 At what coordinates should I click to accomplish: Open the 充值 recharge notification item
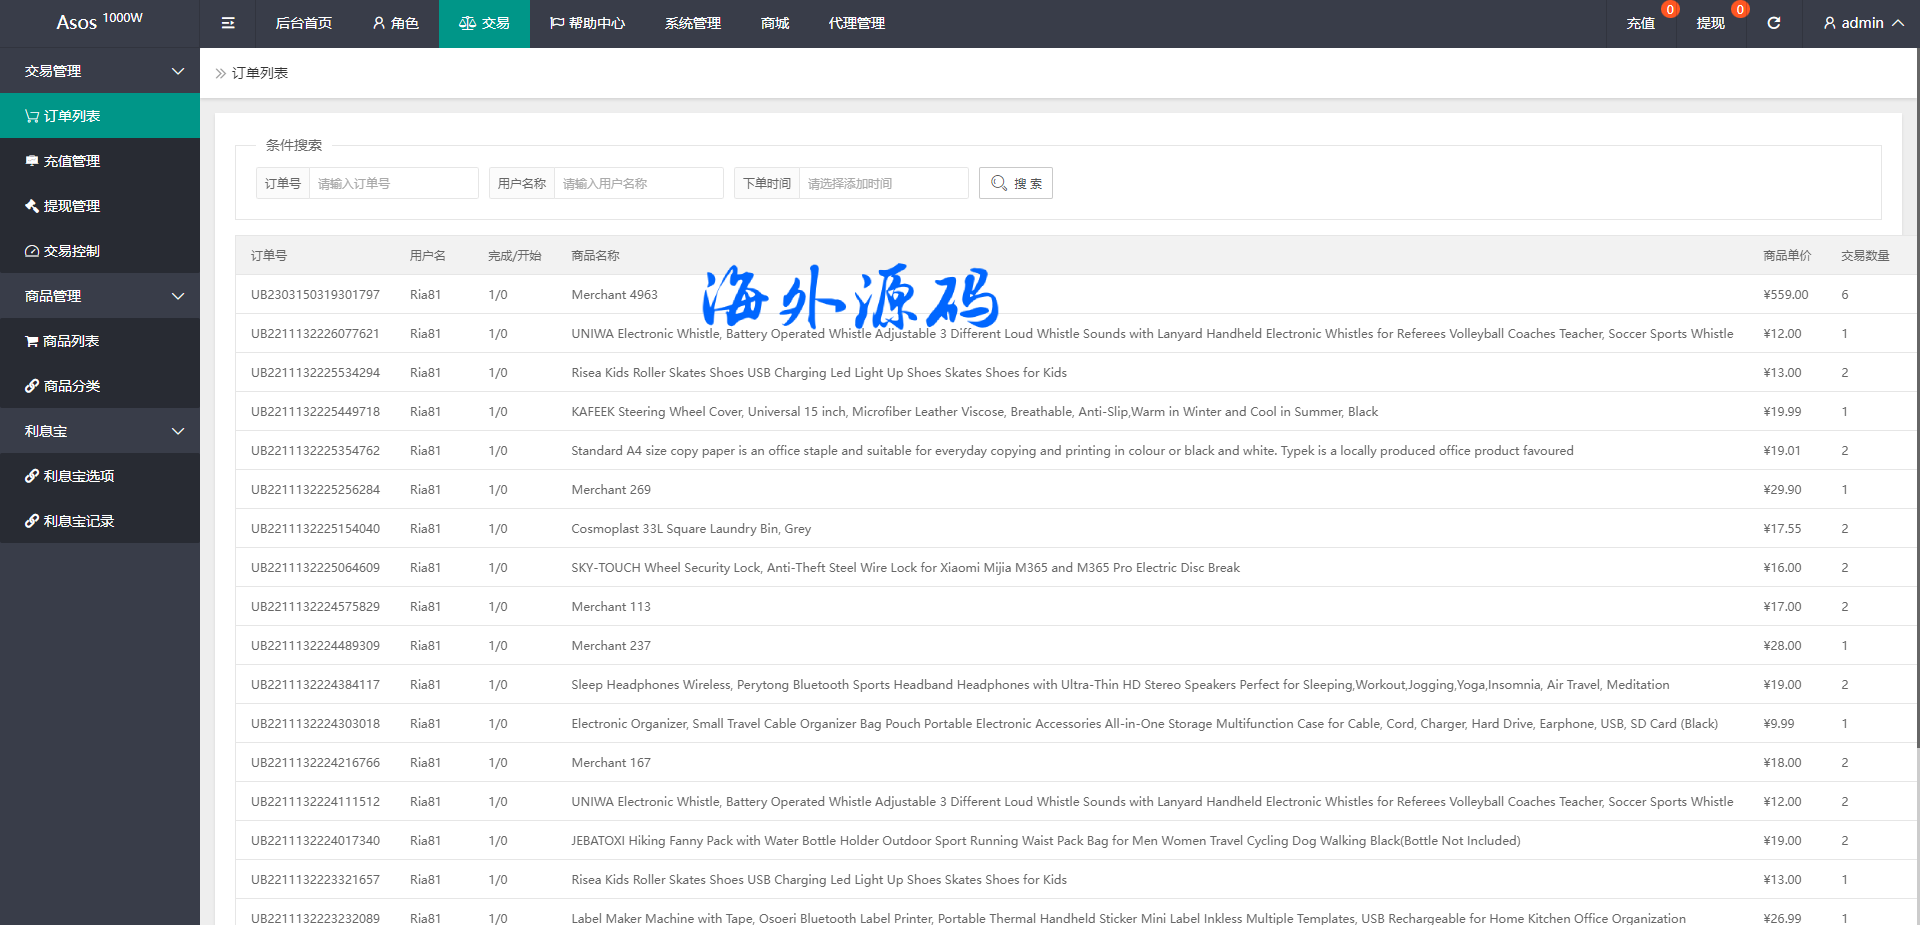click(1640, 23)
